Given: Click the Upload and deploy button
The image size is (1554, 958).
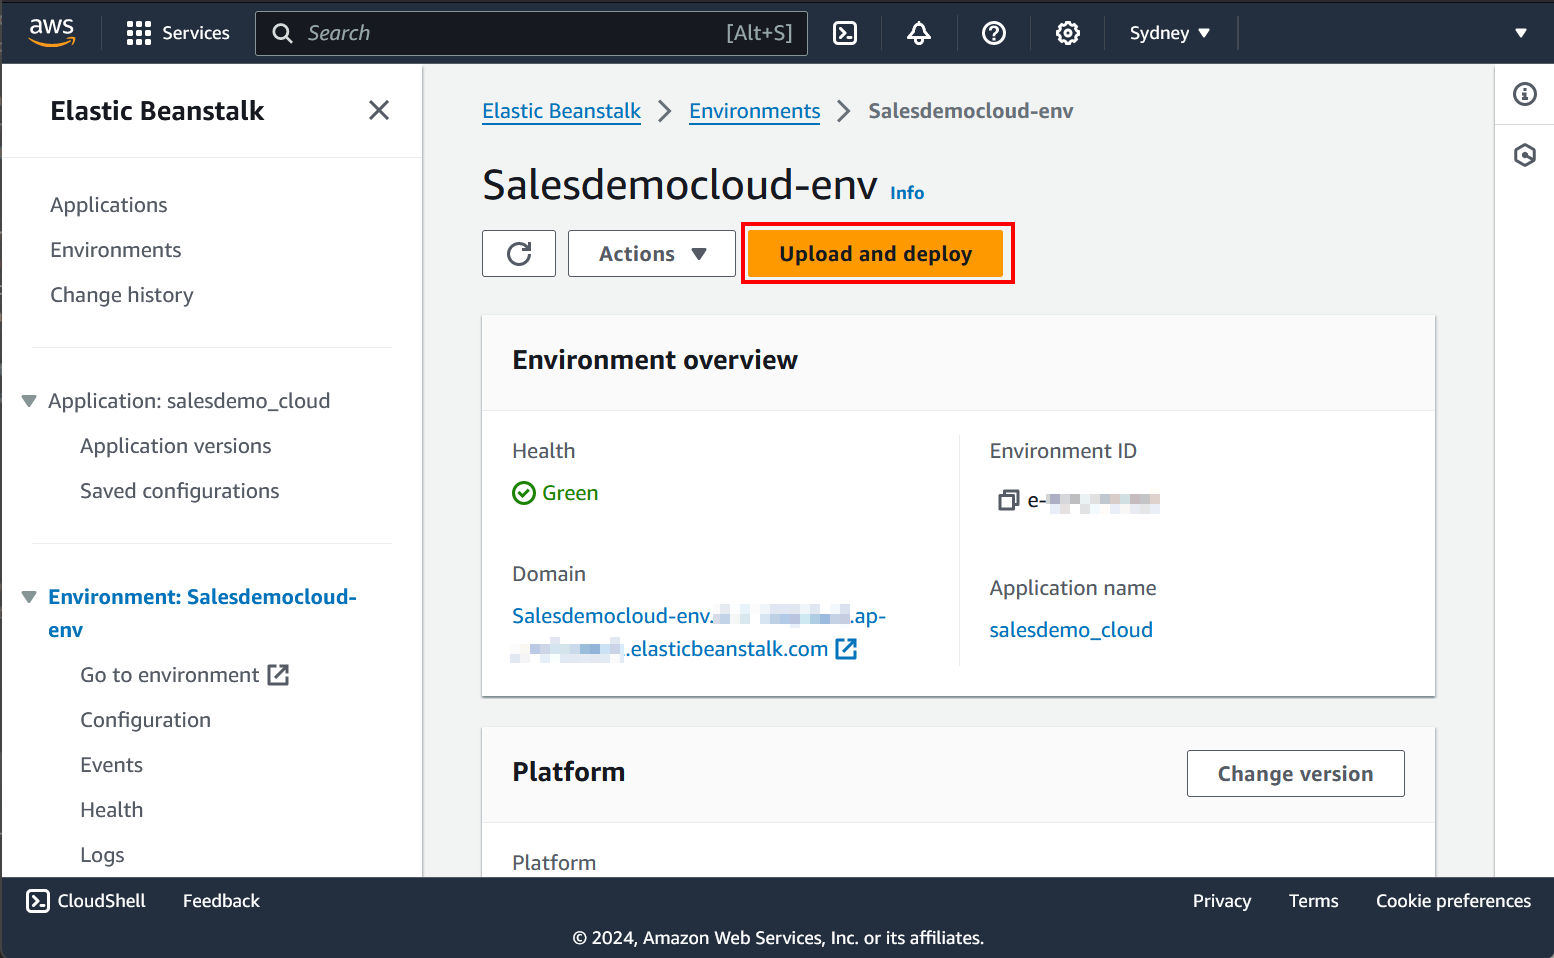Looking at the screenshot, I should [x=875, y=254].
